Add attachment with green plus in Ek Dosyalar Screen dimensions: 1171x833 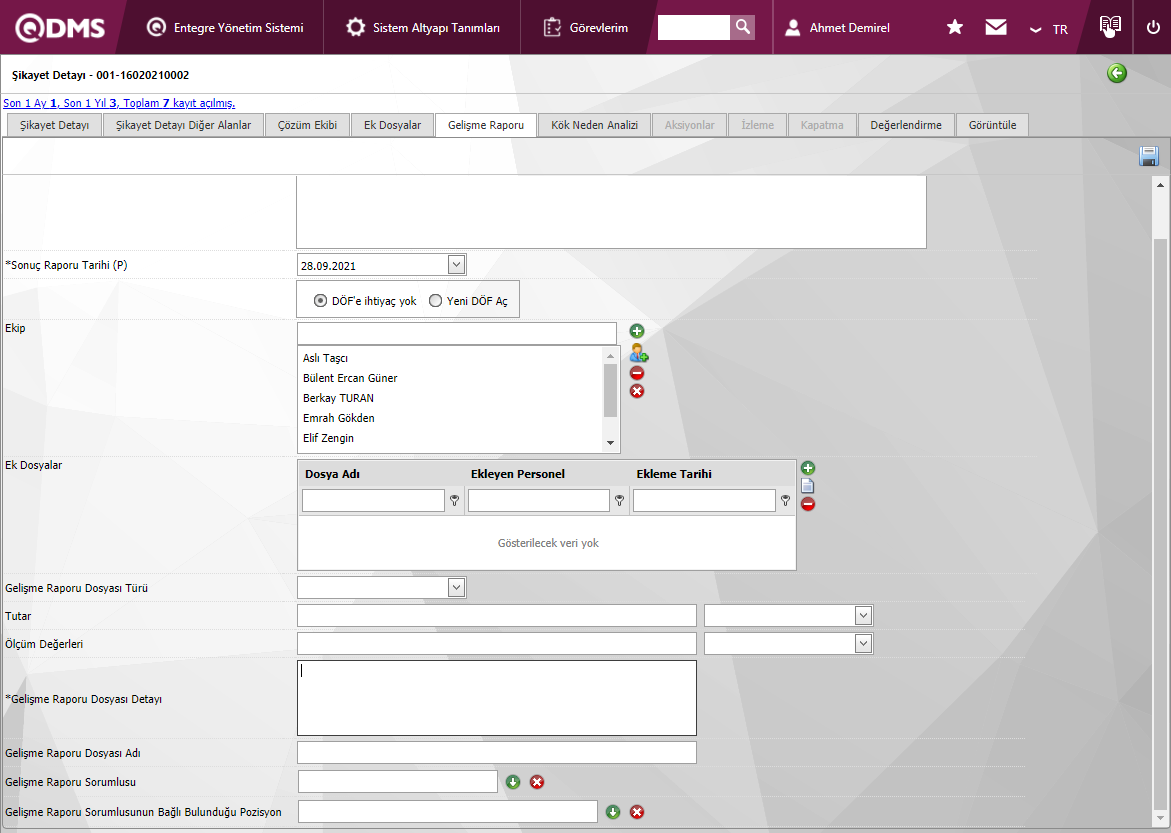tap(808, 468)
